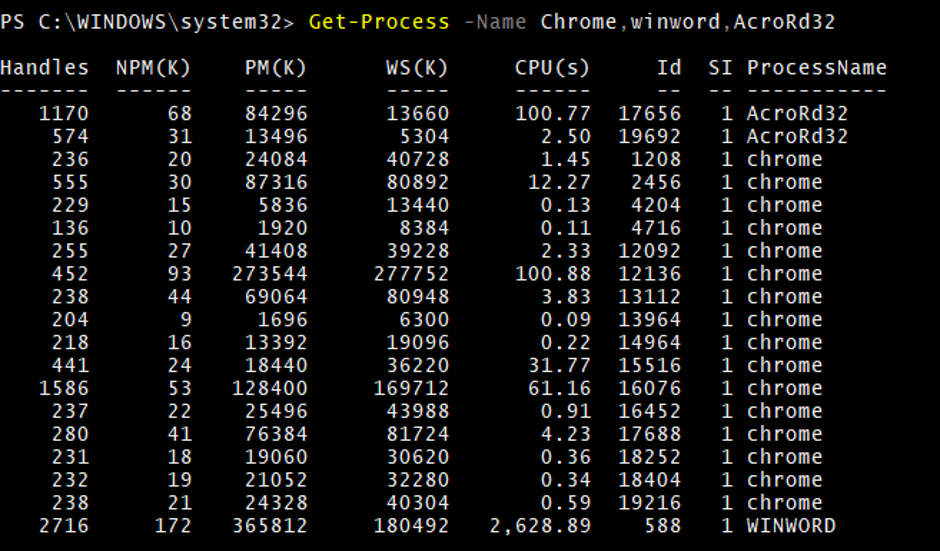The height and width of the screenshot is (551, 940).
Task: Click the chrome process Id 16452
Action: pyautogui.click(x=650, y=411)
